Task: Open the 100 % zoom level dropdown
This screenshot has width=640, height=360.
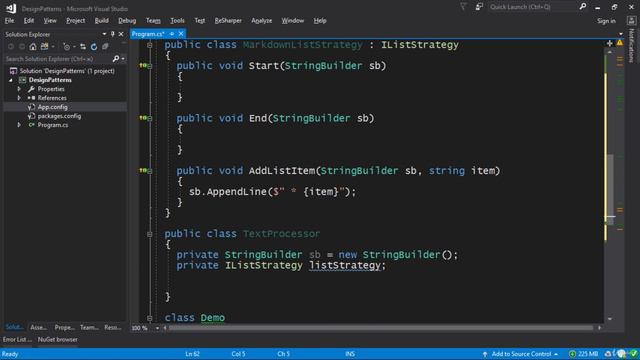Action: [157, 328]
